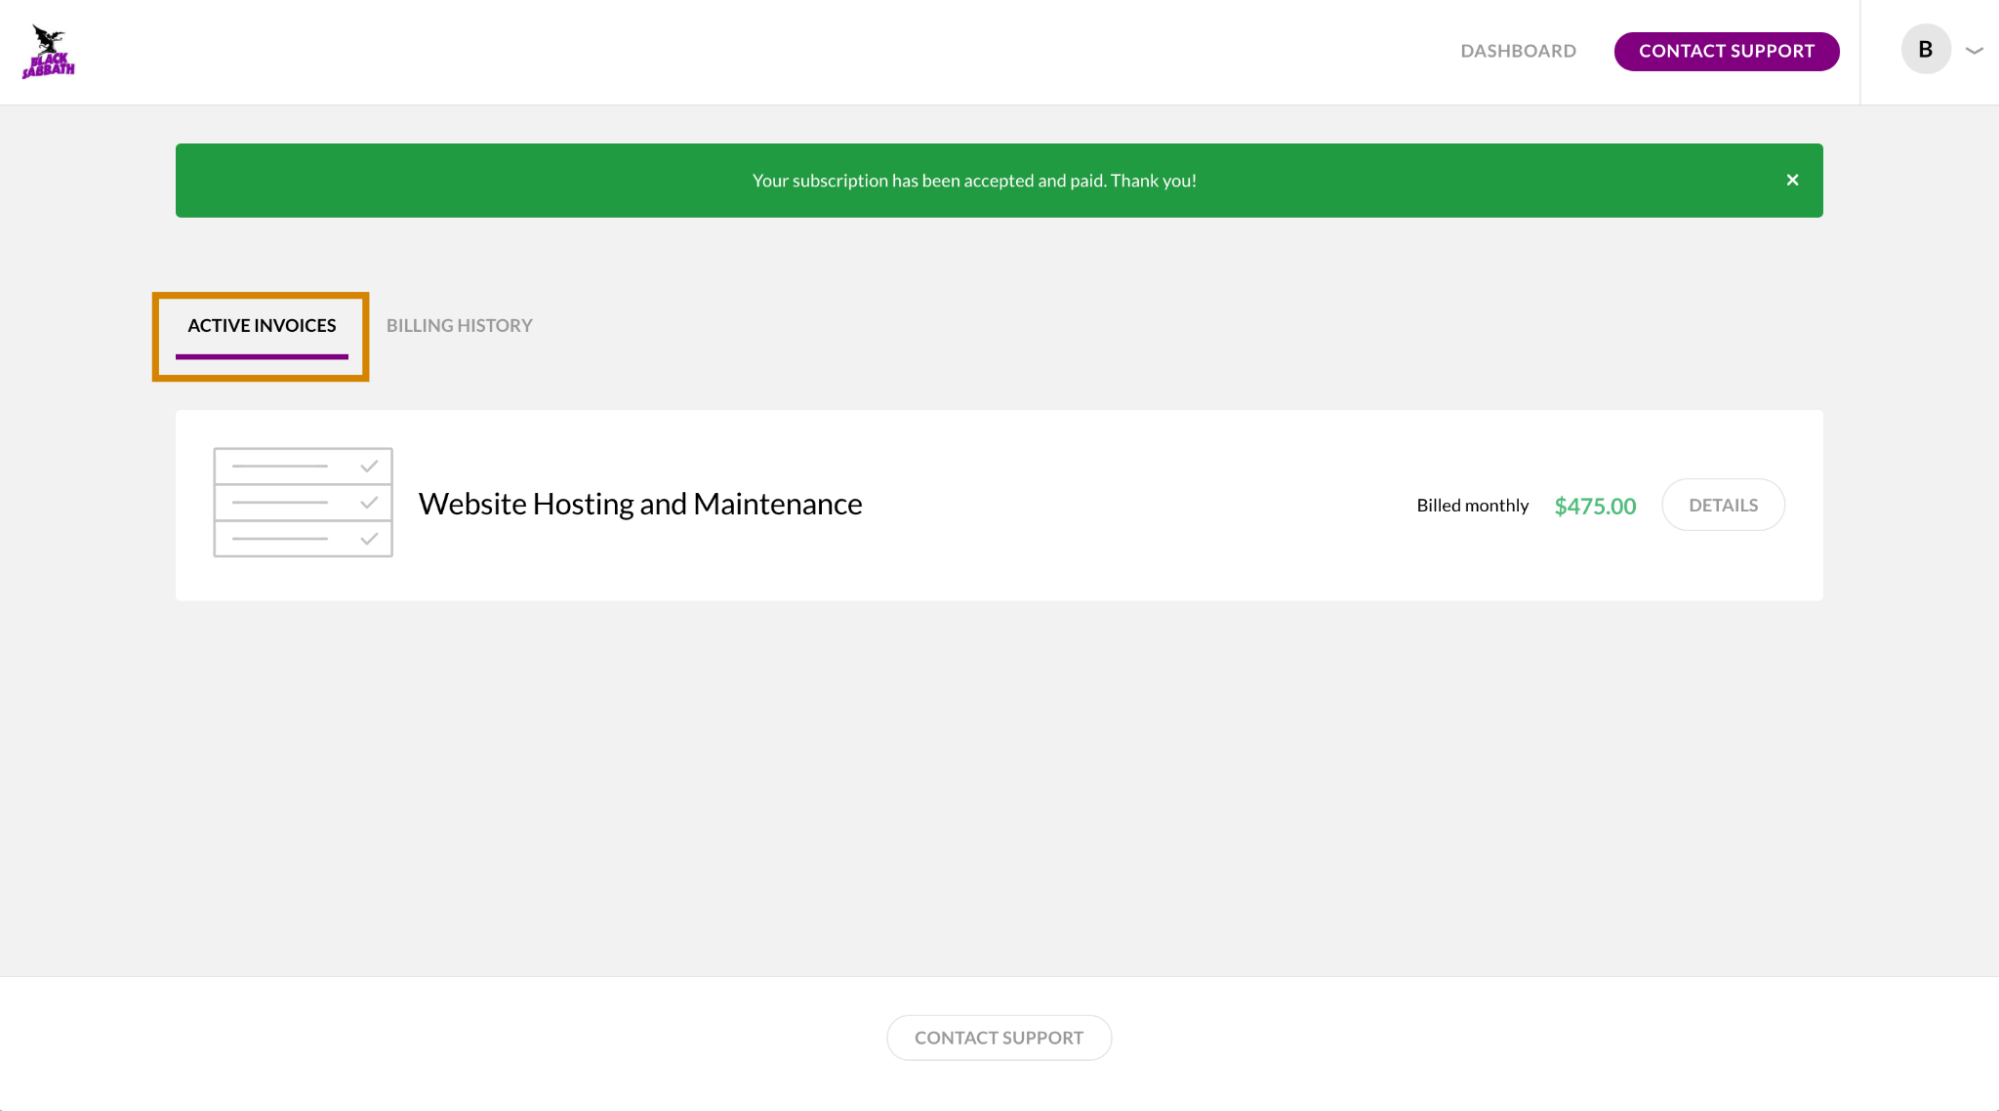
Task: Click the subscription accepted message text
Action: tap(974, 181)
